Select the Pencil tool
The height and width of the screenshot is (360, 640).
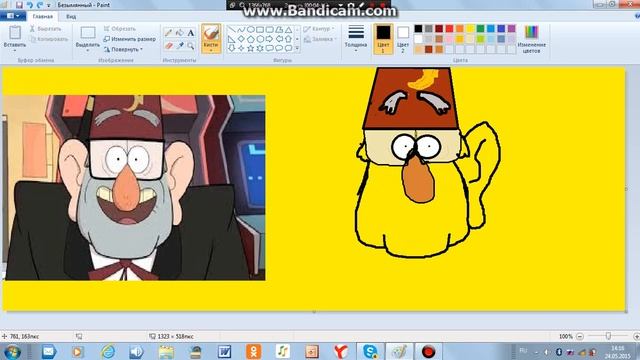pos(168,33)
